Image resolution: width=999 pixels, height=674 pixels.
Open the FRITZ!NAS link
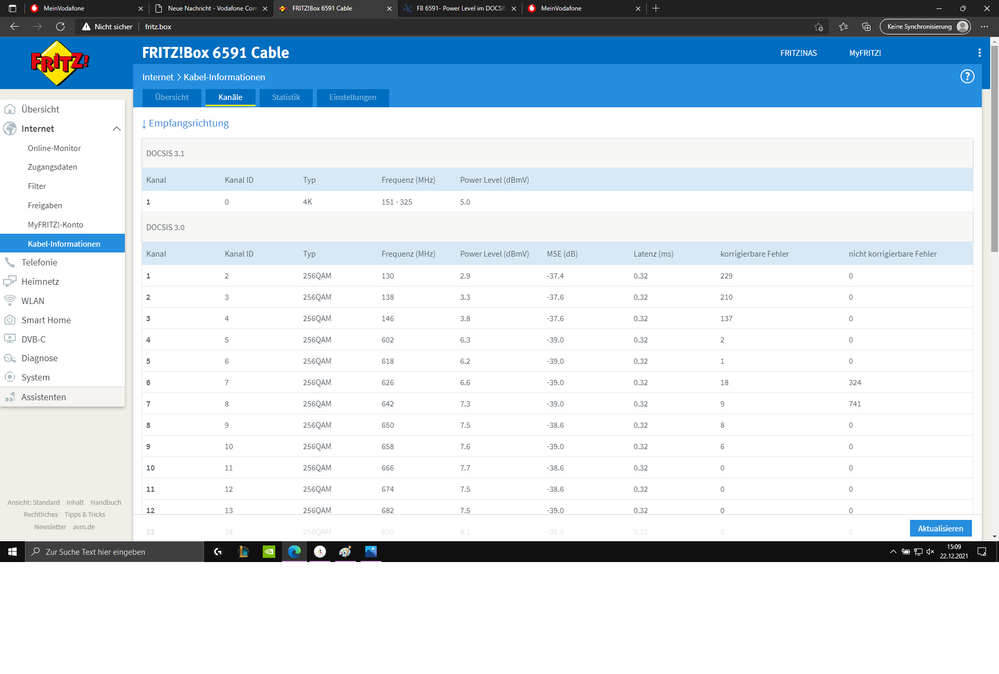pos(798,53)
